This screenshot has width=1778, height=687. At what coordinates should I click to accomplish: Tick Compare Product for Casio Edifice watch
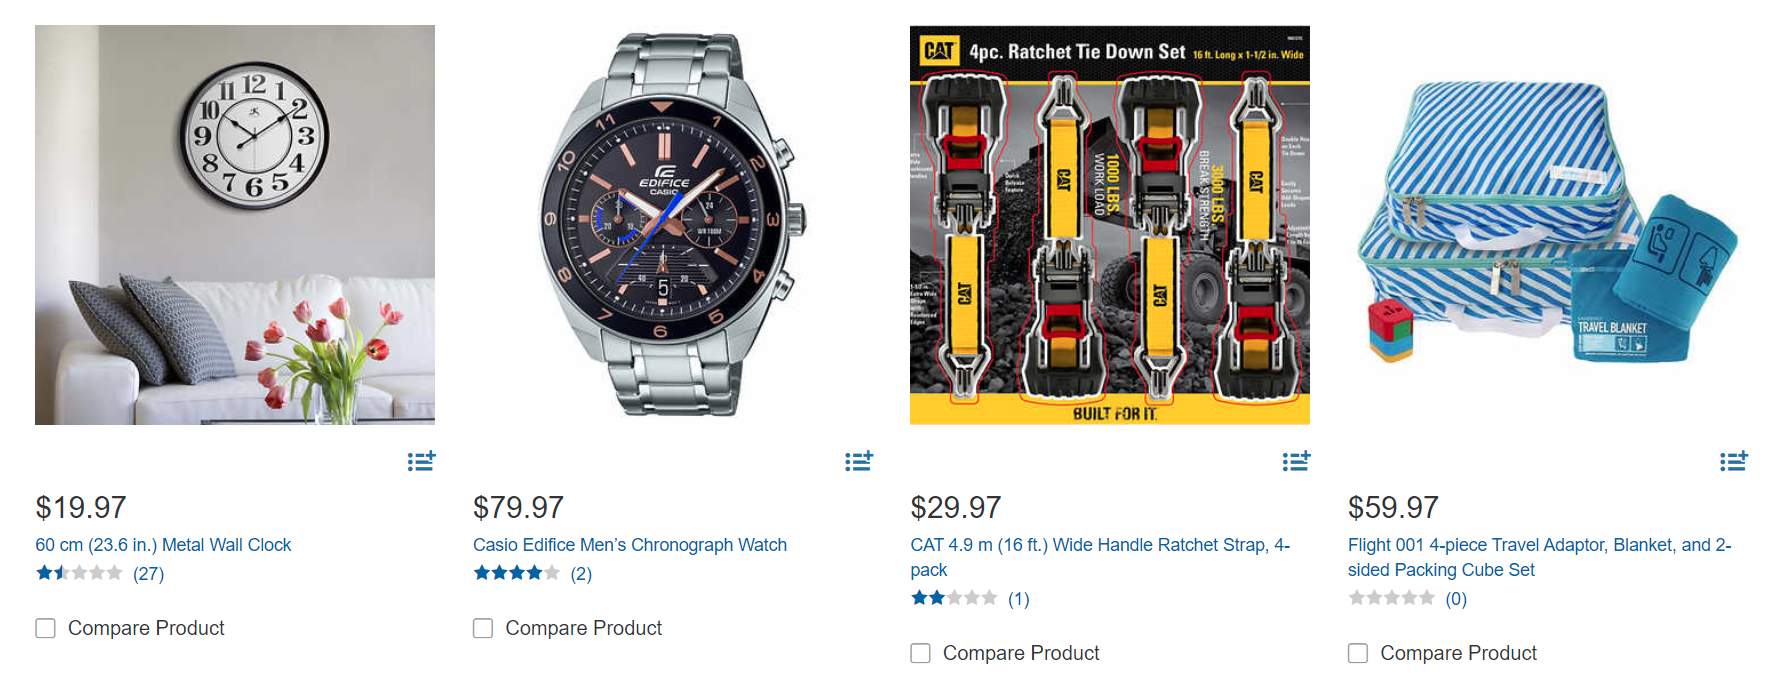(x=483, y=628)
